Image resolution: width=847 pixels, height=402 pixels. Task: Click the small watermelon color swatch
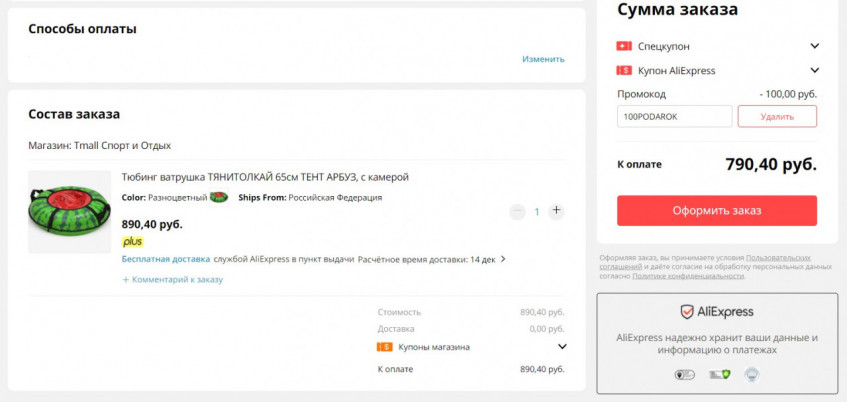pyautogui.click(x=219, y=197)
